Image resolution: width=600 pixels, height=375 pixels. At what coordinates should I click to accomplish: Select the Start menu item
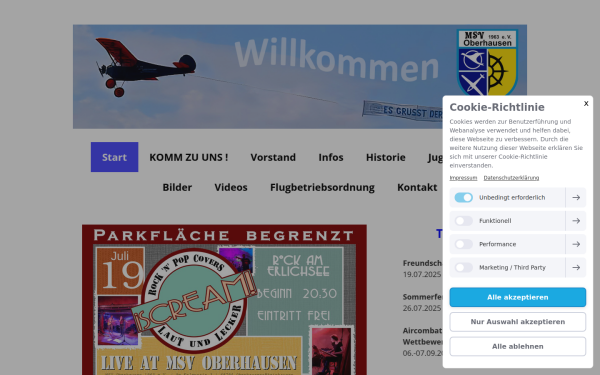point(114,157)
